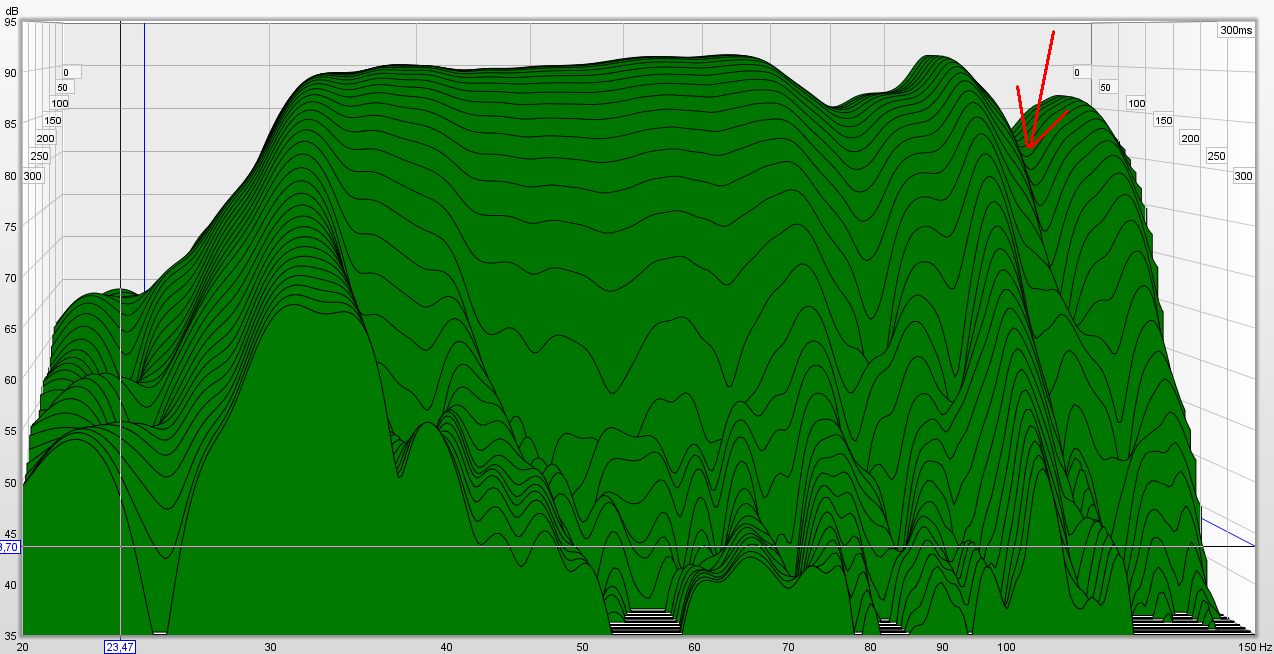Screen dimensions: 1274x654
Task: Click the 40 dB level axis label
Action: (11, 585)
